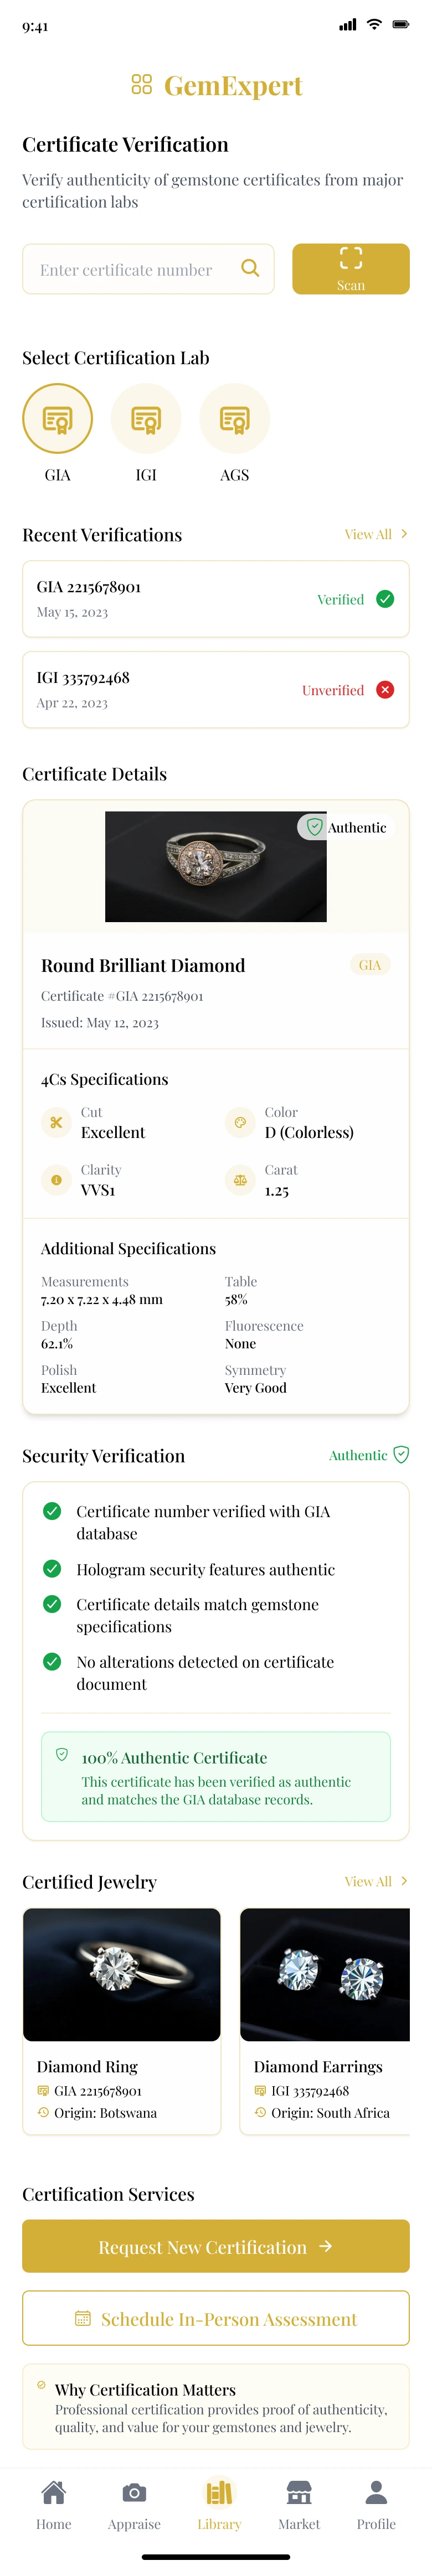Expand View All certified jewelry
The height and width of the screenshot is (2576, 432).
(375, 1882)
